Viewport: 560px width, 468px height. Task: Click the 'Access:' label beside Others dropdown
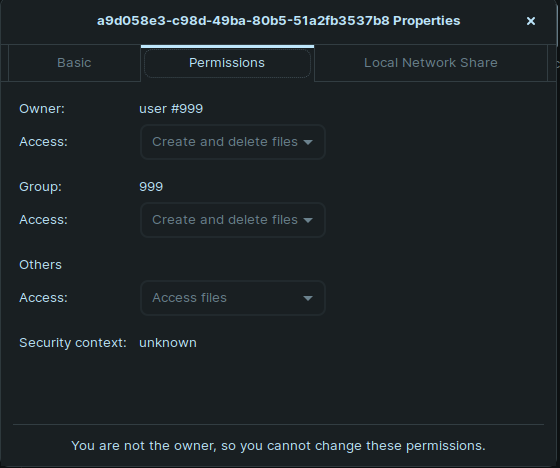[x=43, y=298]
